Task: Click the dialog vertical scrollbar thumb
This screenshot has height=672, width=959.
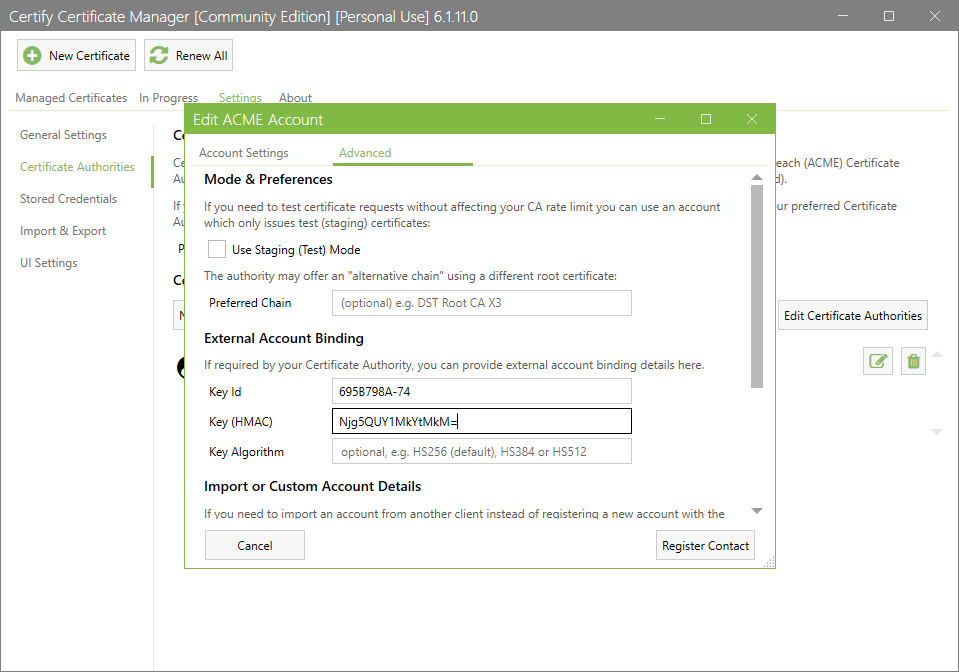Action: [757, 286]
